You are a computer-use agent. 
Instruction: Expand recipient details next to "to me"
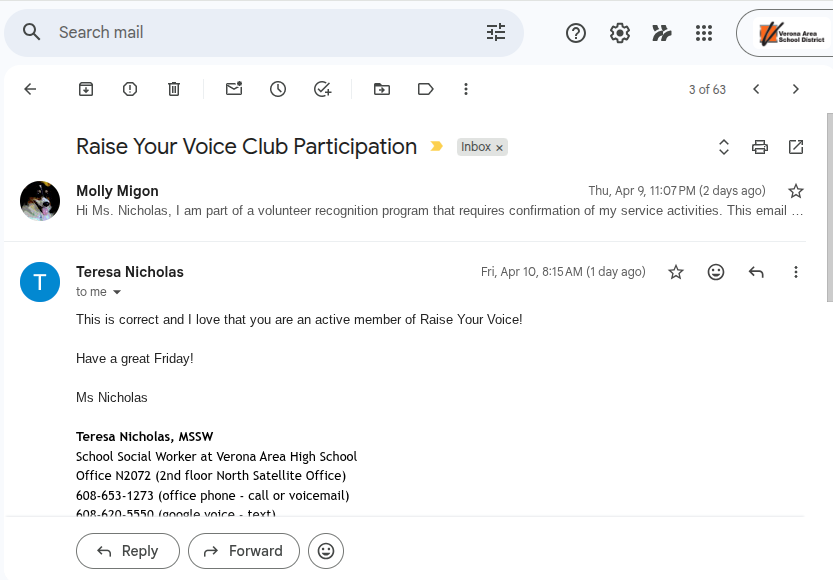click(x=117, y=292)
